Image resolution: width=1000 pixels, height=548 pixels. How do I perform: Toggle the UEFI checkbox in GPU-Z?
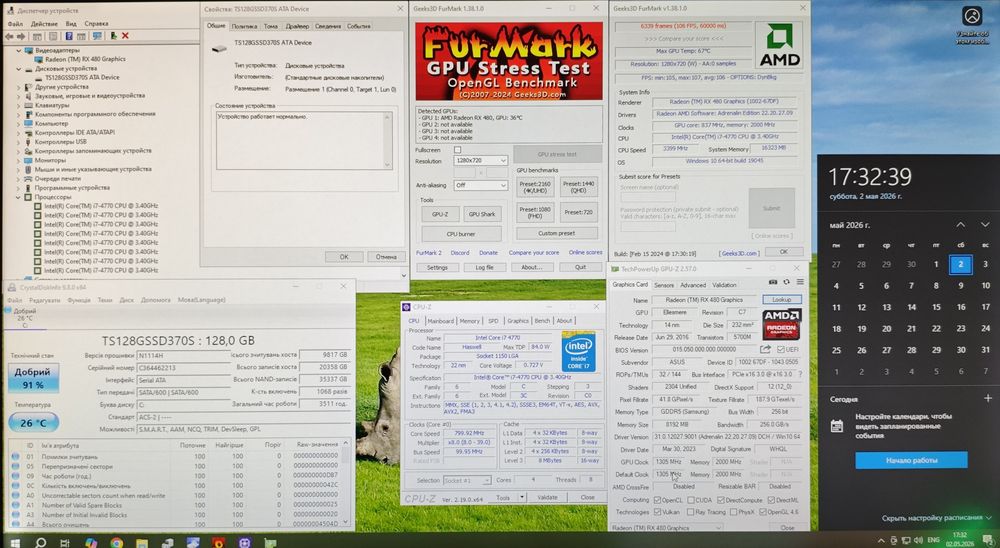(x=781, y=350)
